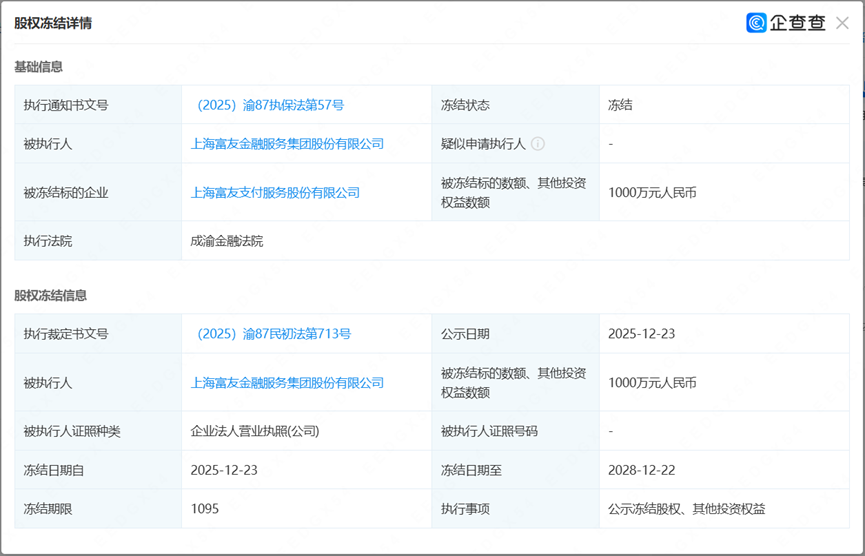
Task: Click info icon beside 疑似申请执行人
Action: click(538, 144)
